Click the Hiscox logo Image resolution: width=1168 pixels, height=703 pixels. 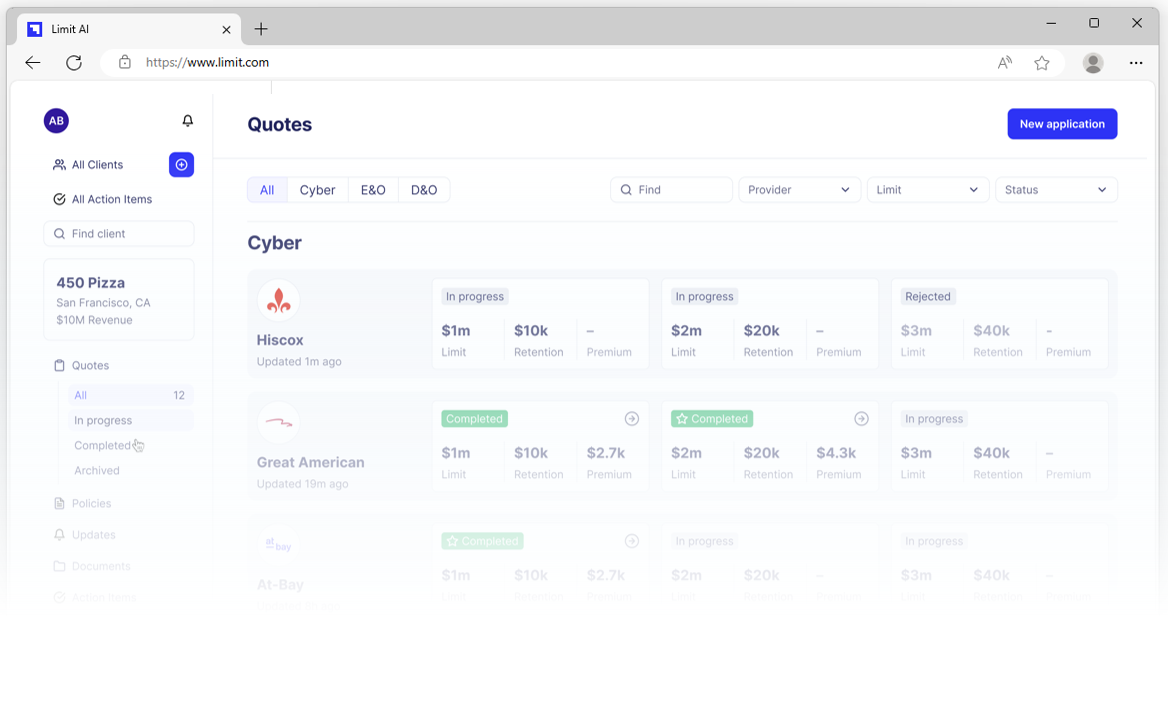click(x=279, y=300)
